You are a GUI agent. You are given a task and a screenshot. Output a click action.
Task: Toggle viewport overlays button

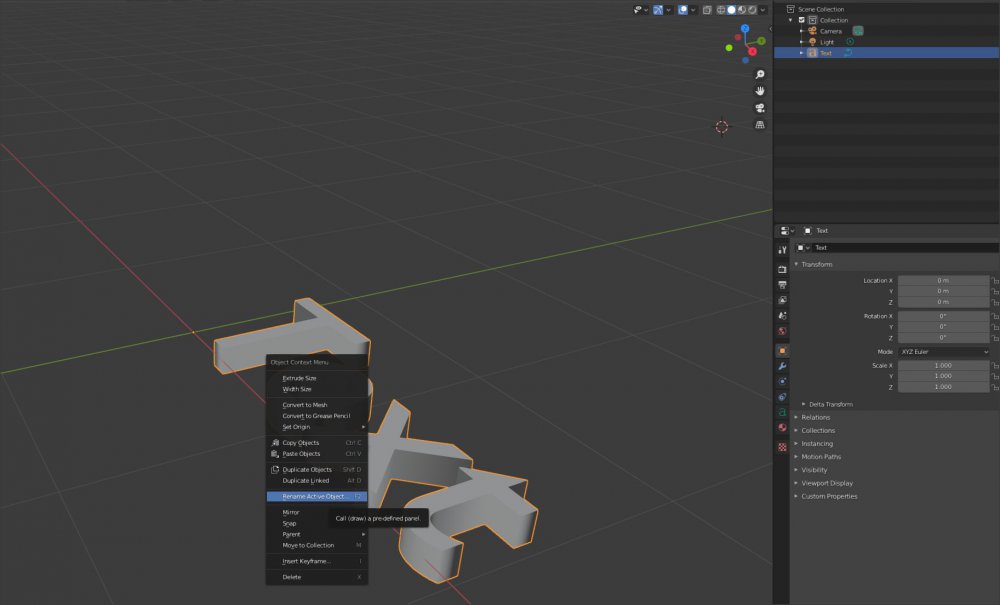(683, 10)
